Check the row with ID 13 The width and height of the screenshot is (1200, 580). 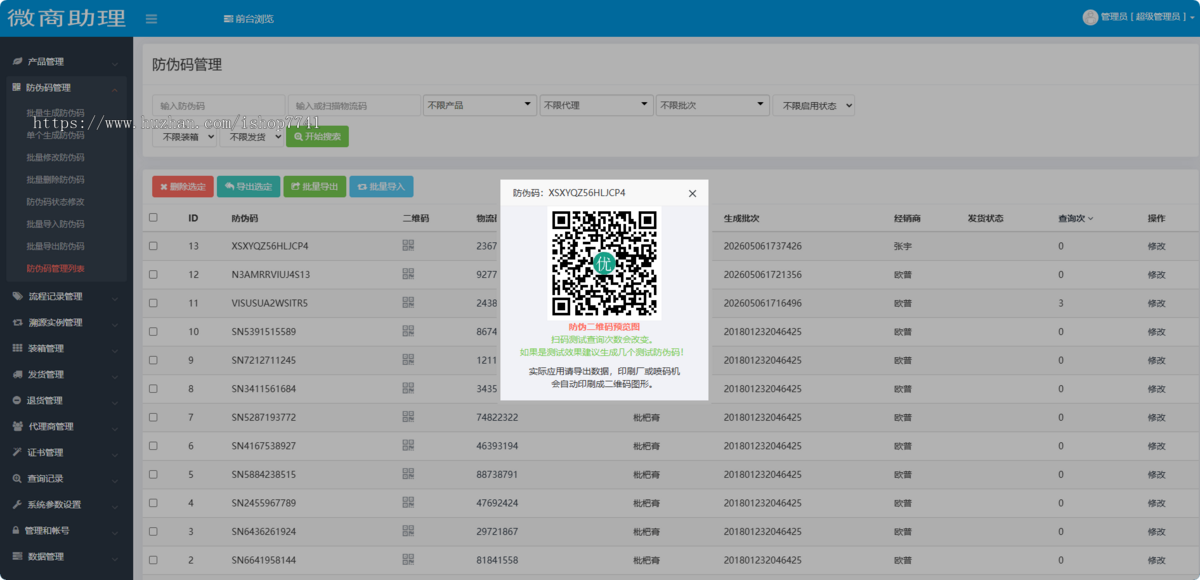click(x=153, y=246)
